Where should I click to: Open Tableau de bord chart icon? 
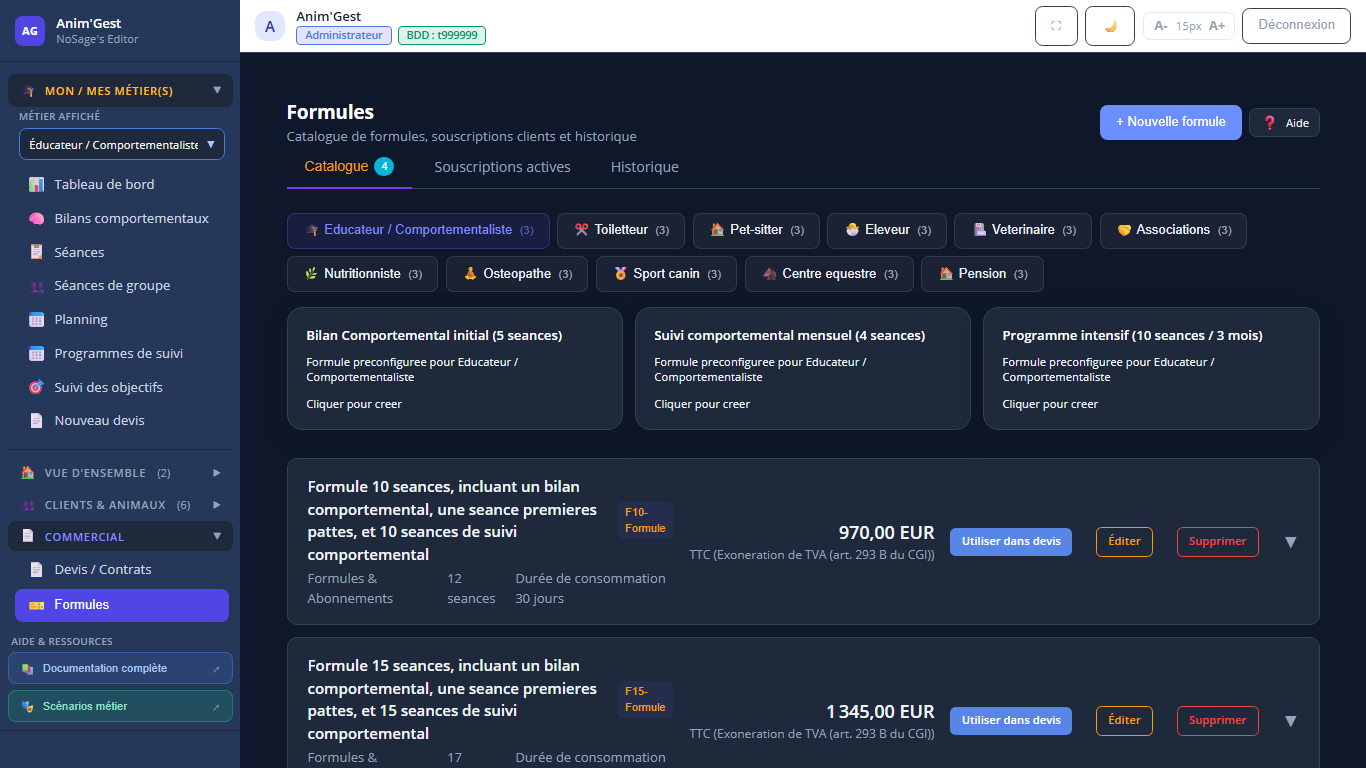(x=37, y=184)
